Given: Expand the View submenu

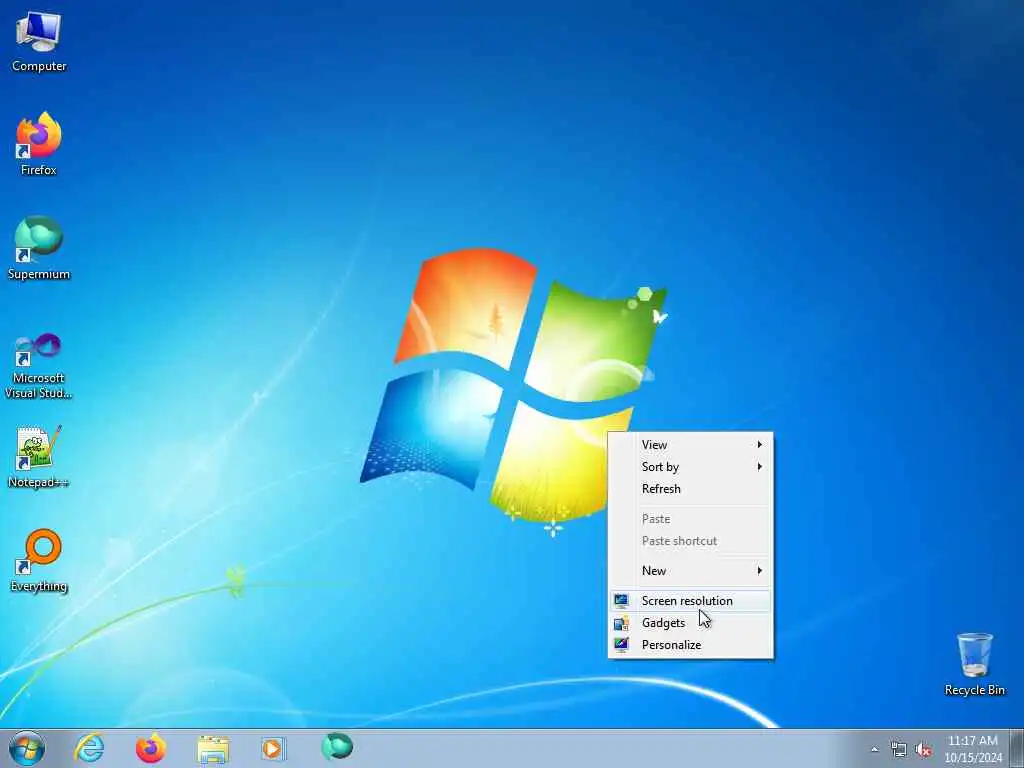Looking at the screenshot, I should (x=690, y=445).
